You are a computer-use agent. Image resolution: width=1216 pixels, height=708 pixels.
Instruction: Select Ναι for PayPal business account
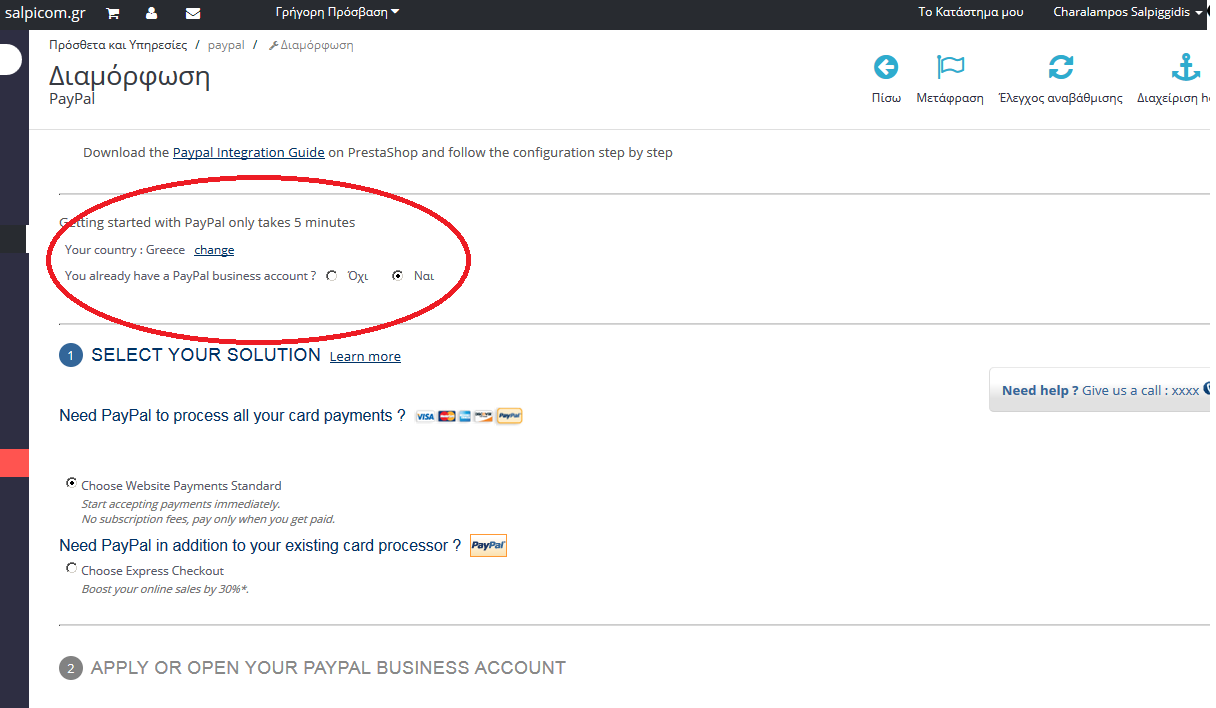click(398, 276)
